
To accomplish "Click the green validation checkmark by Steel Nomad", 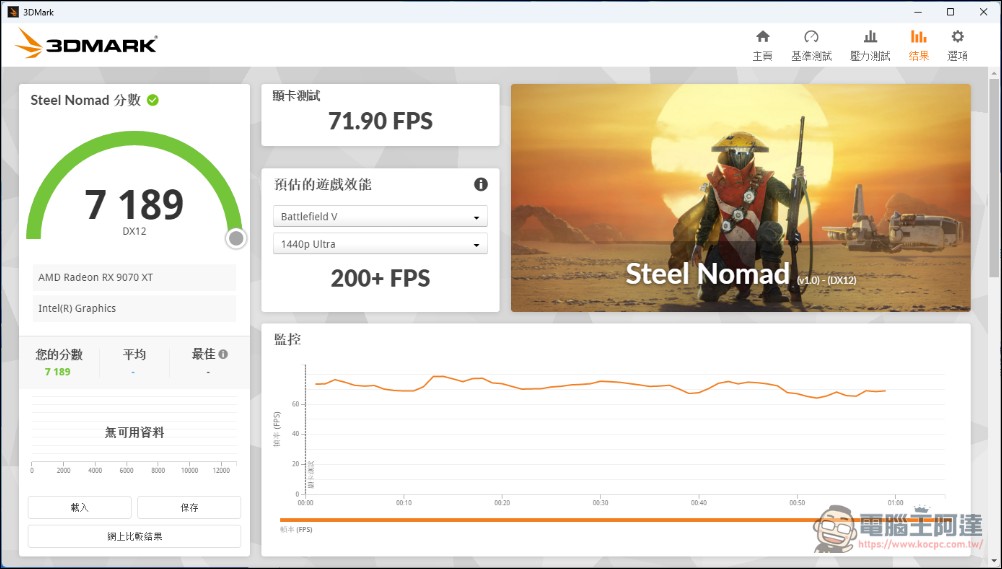I will [x=153, y=100].
